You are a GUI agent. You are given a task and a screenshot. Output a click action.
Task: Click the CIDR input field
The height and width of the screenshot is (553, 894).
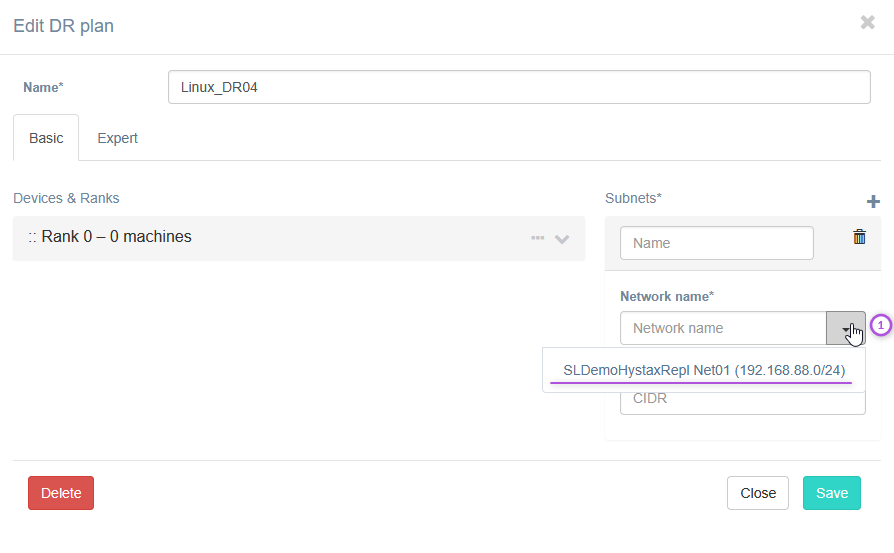(742, 399)
